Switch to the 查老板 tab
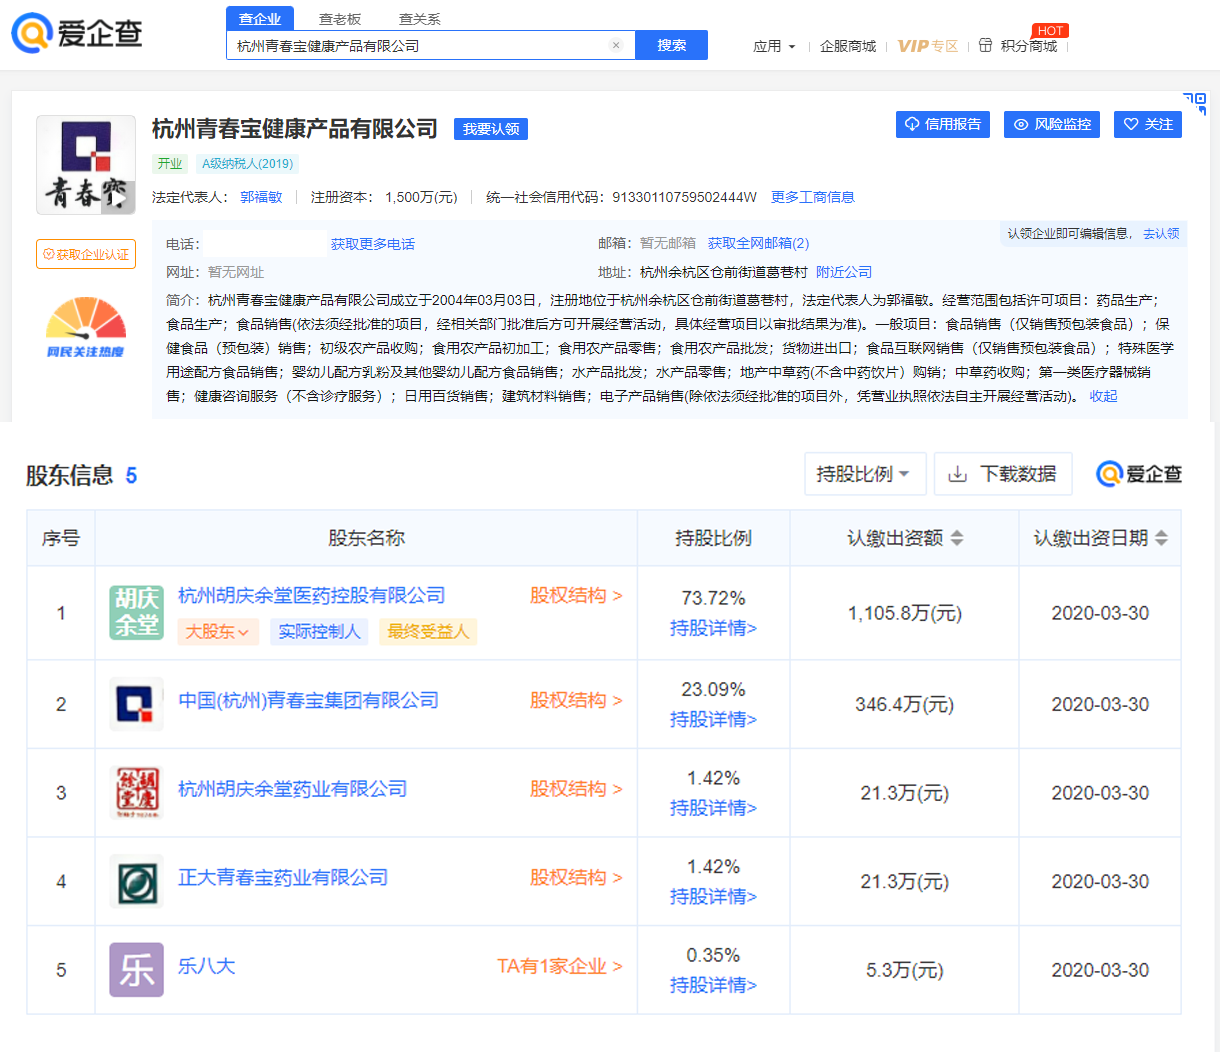 tap(340, 19)
